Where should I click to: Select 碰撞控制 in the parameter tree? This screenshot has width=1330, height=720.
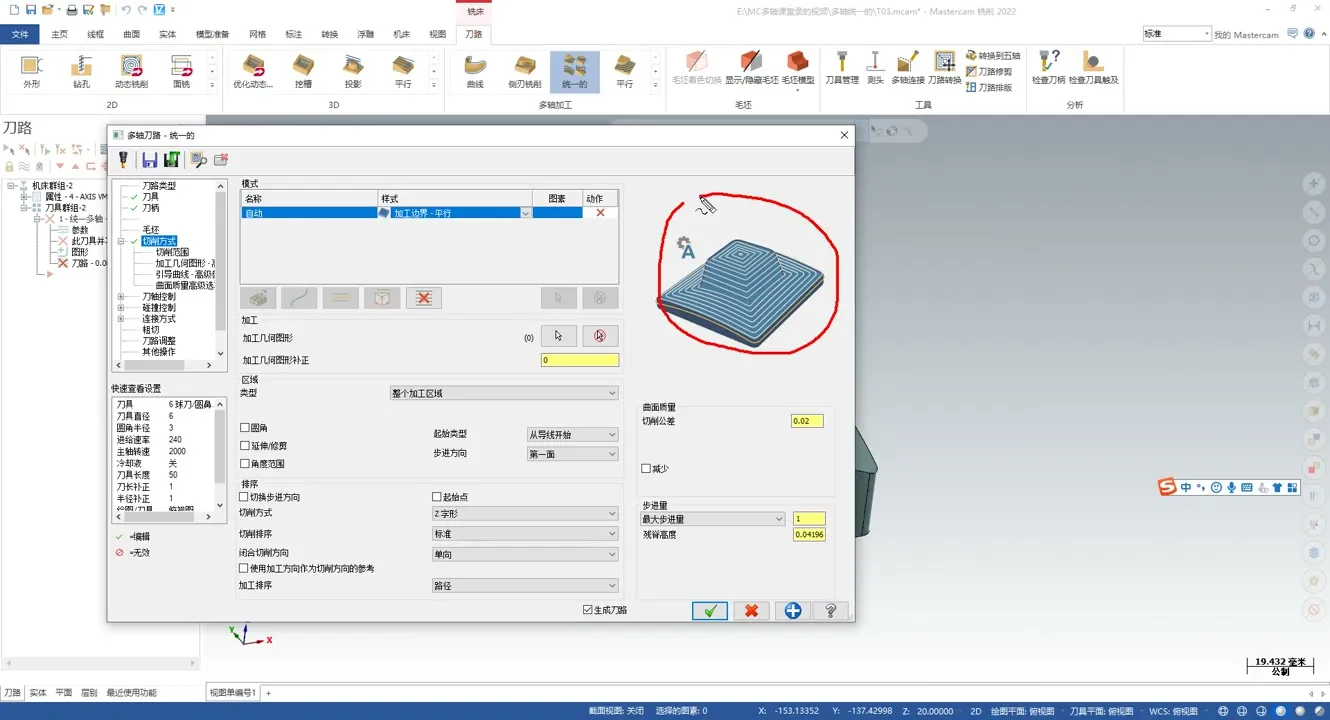point(158,308)
